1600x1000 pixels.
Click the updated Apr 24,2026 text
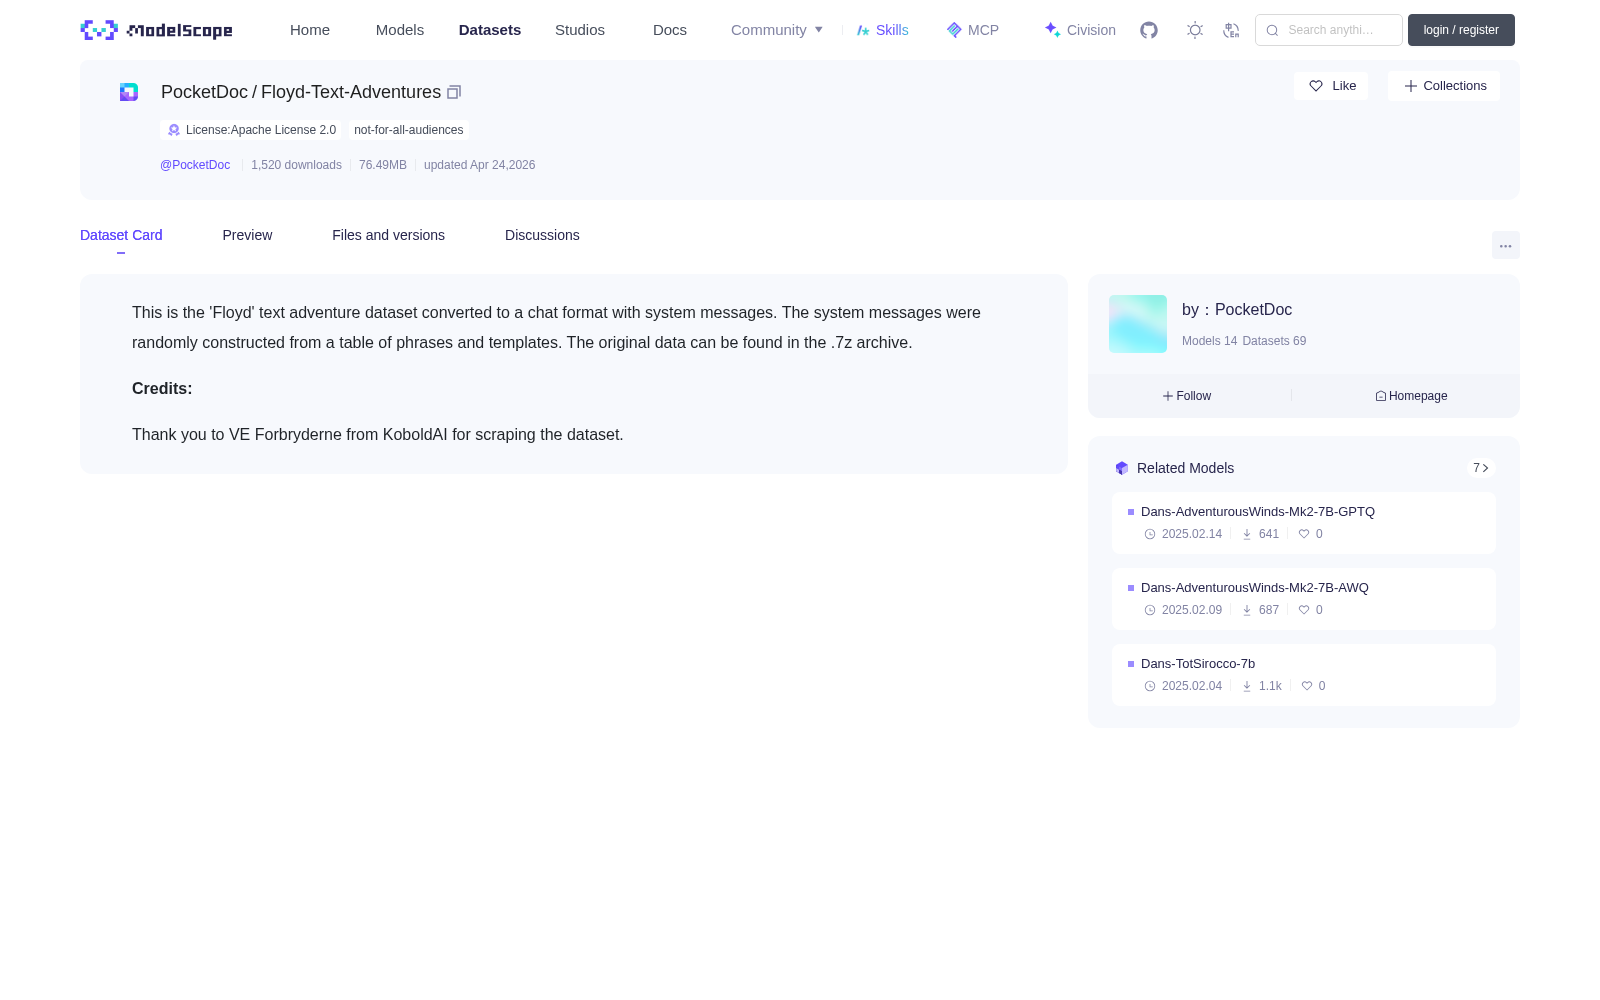(x=479, y=165)
